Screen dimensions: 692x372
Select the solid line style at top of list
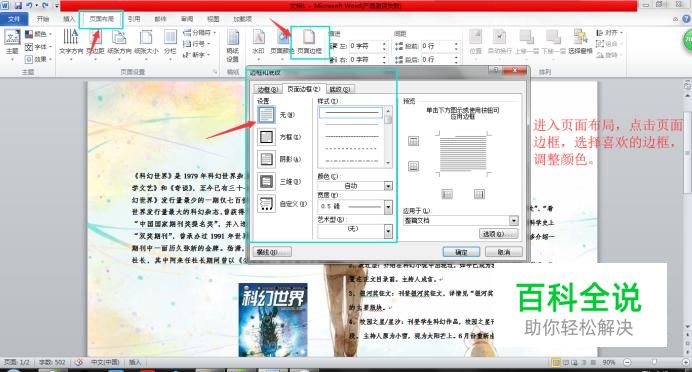point(351,113)
